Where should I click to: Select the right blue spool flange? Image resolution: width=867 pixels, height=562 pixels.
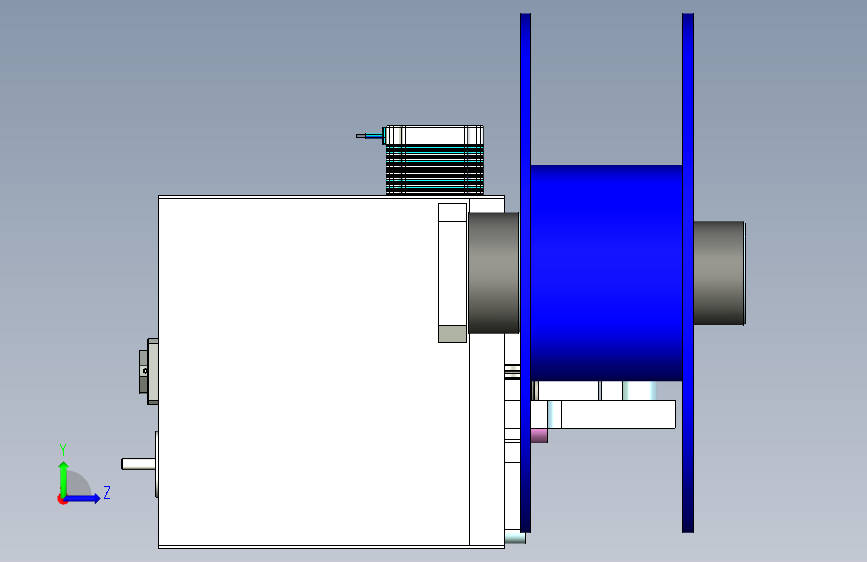pos(688,273)
